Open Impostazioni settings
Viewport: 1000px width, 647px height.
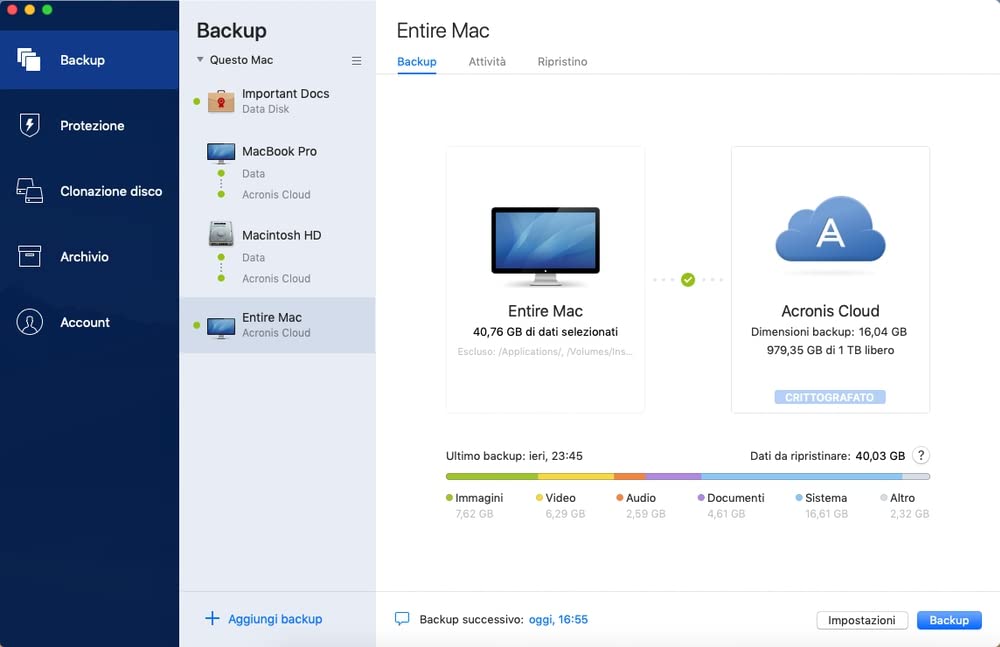click(862, 620)
